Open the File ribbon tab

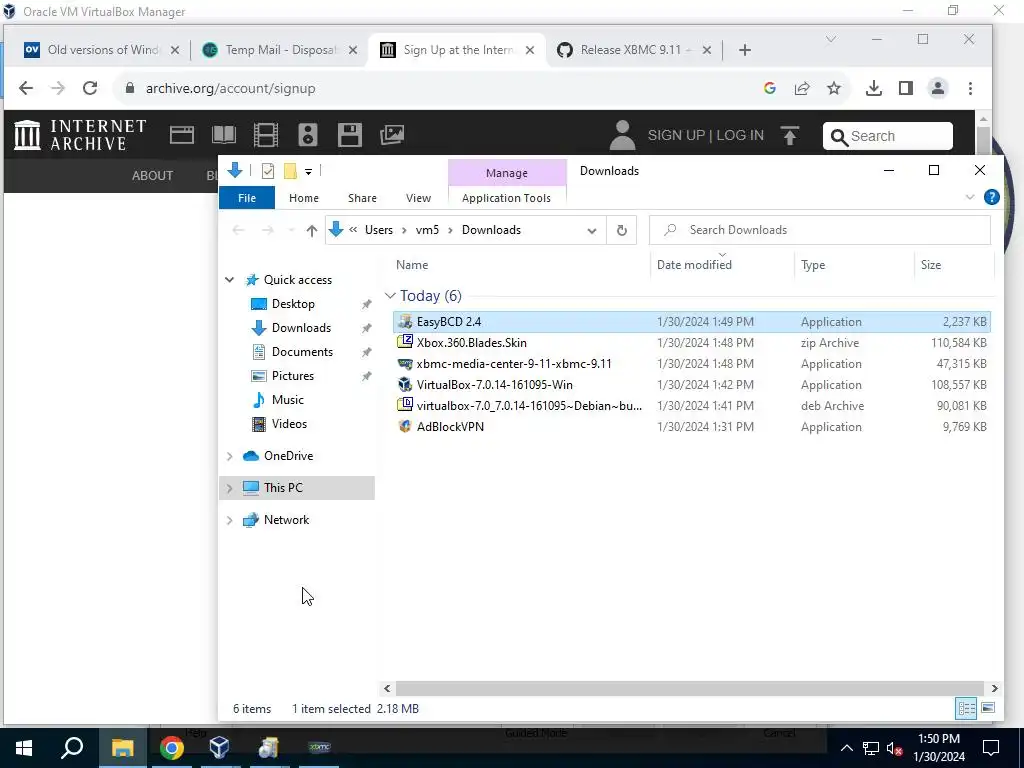coord(247,198)
